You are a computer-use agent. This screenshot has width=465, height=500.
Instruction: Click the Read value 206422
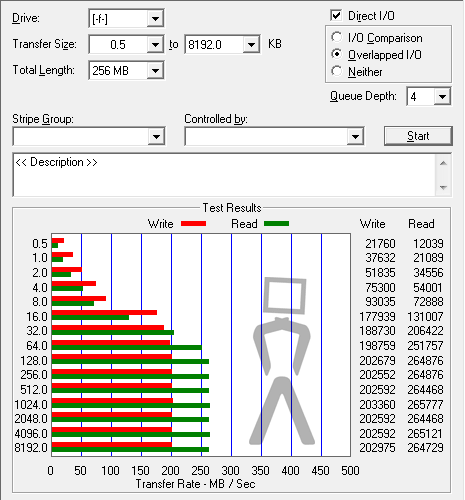tap(425, 331)
